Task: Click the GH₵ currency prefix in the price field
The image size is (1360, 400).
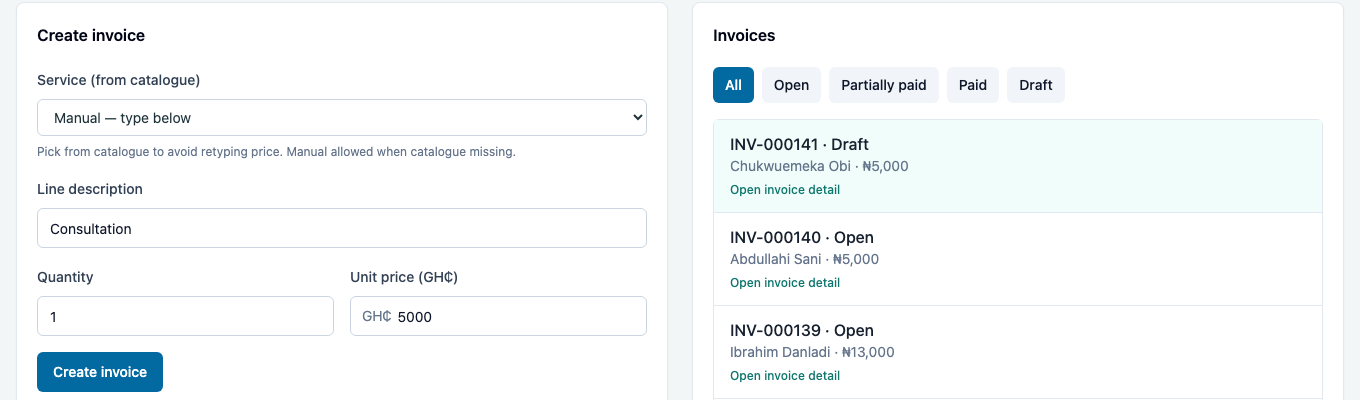Action: point(376,316)
